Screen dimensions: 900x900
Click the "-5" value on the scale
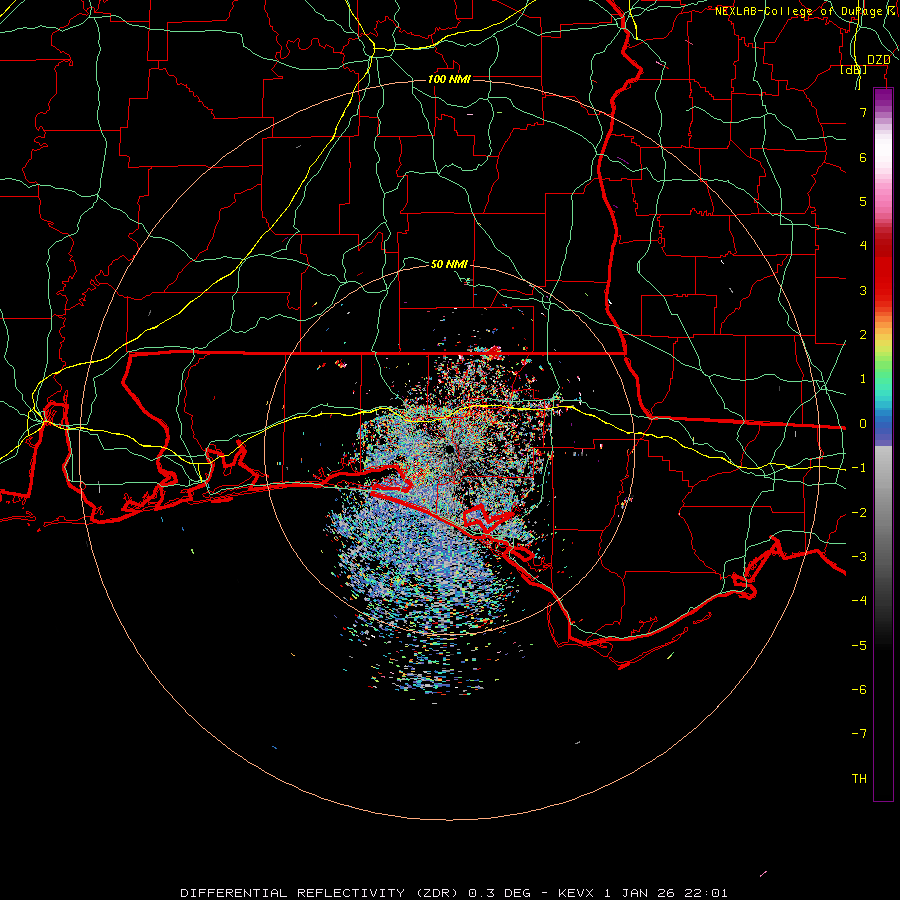pos(859,646)
